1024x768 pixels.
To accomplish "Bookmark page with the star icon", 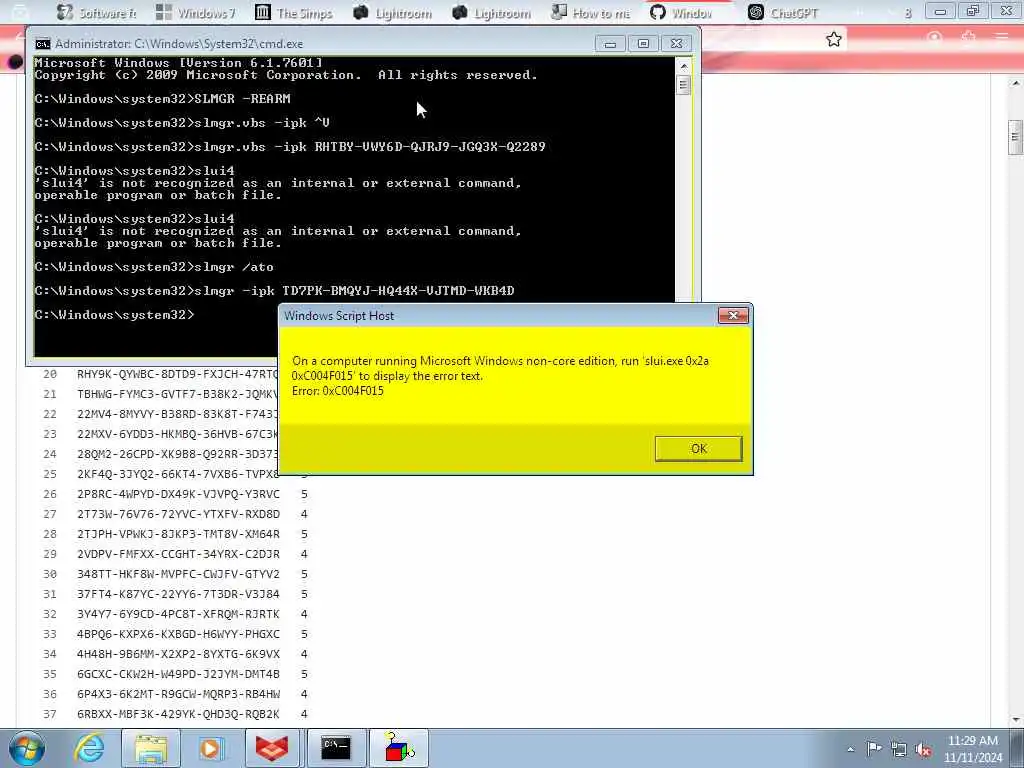I will pyautogui.click(x=833, y=40).
